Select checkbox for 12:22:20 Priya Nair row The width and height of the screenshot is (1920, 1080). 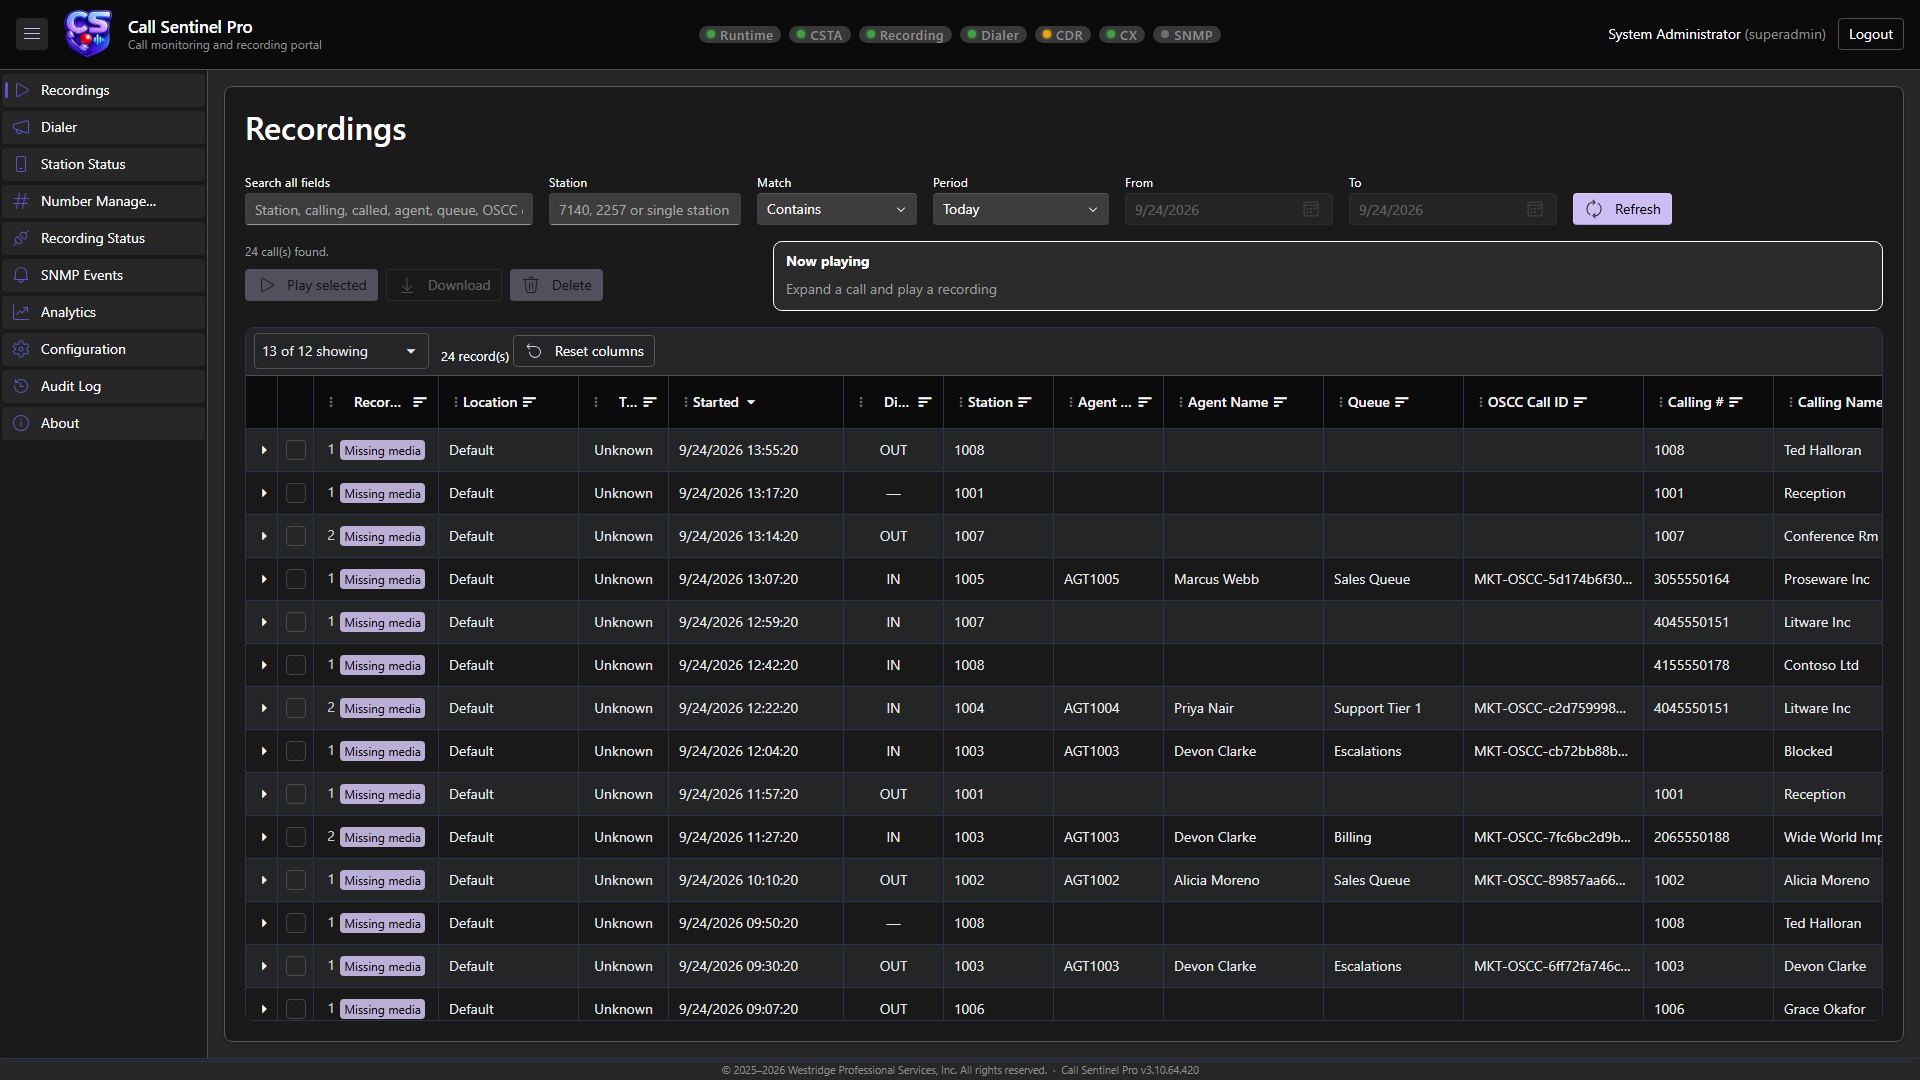296,709
